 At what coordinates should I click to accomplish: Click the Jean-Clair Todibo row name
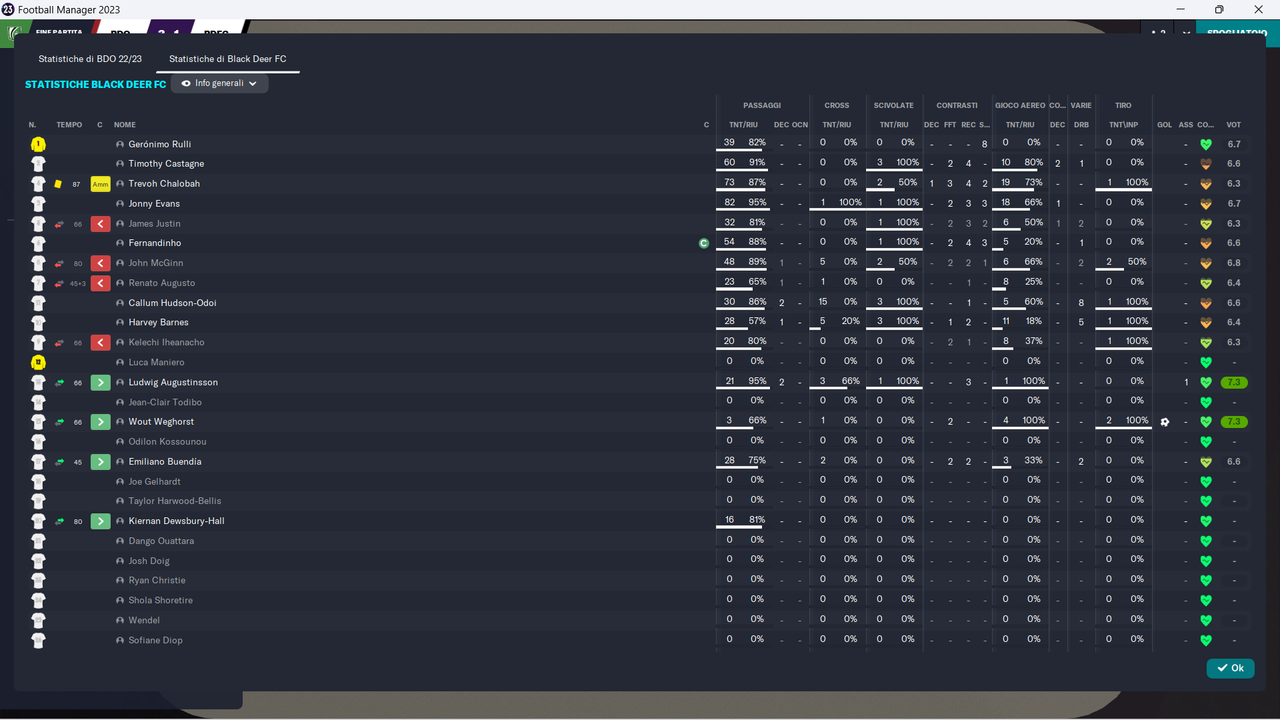coord(165,402)
